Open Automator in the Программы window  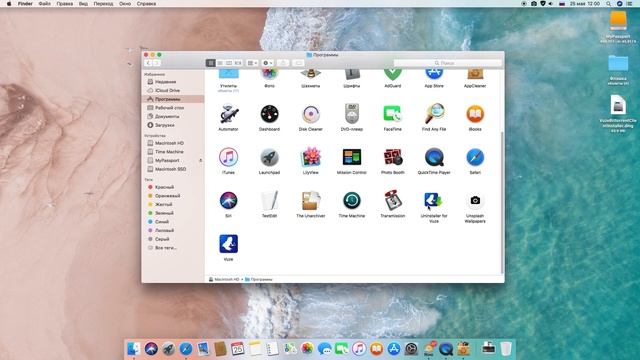click(228, 114)
